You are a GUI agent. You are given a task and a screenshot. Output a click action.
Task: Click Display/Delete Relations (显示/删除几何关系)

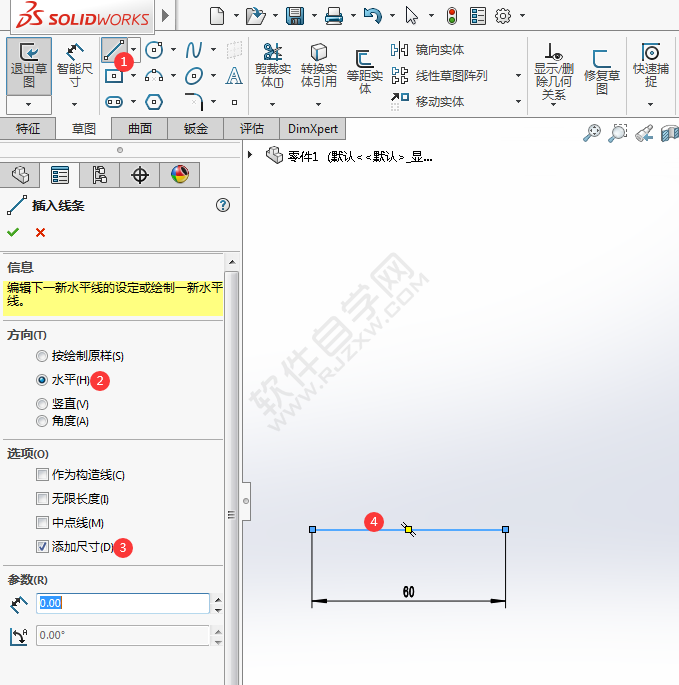click(x=554, y=72)
